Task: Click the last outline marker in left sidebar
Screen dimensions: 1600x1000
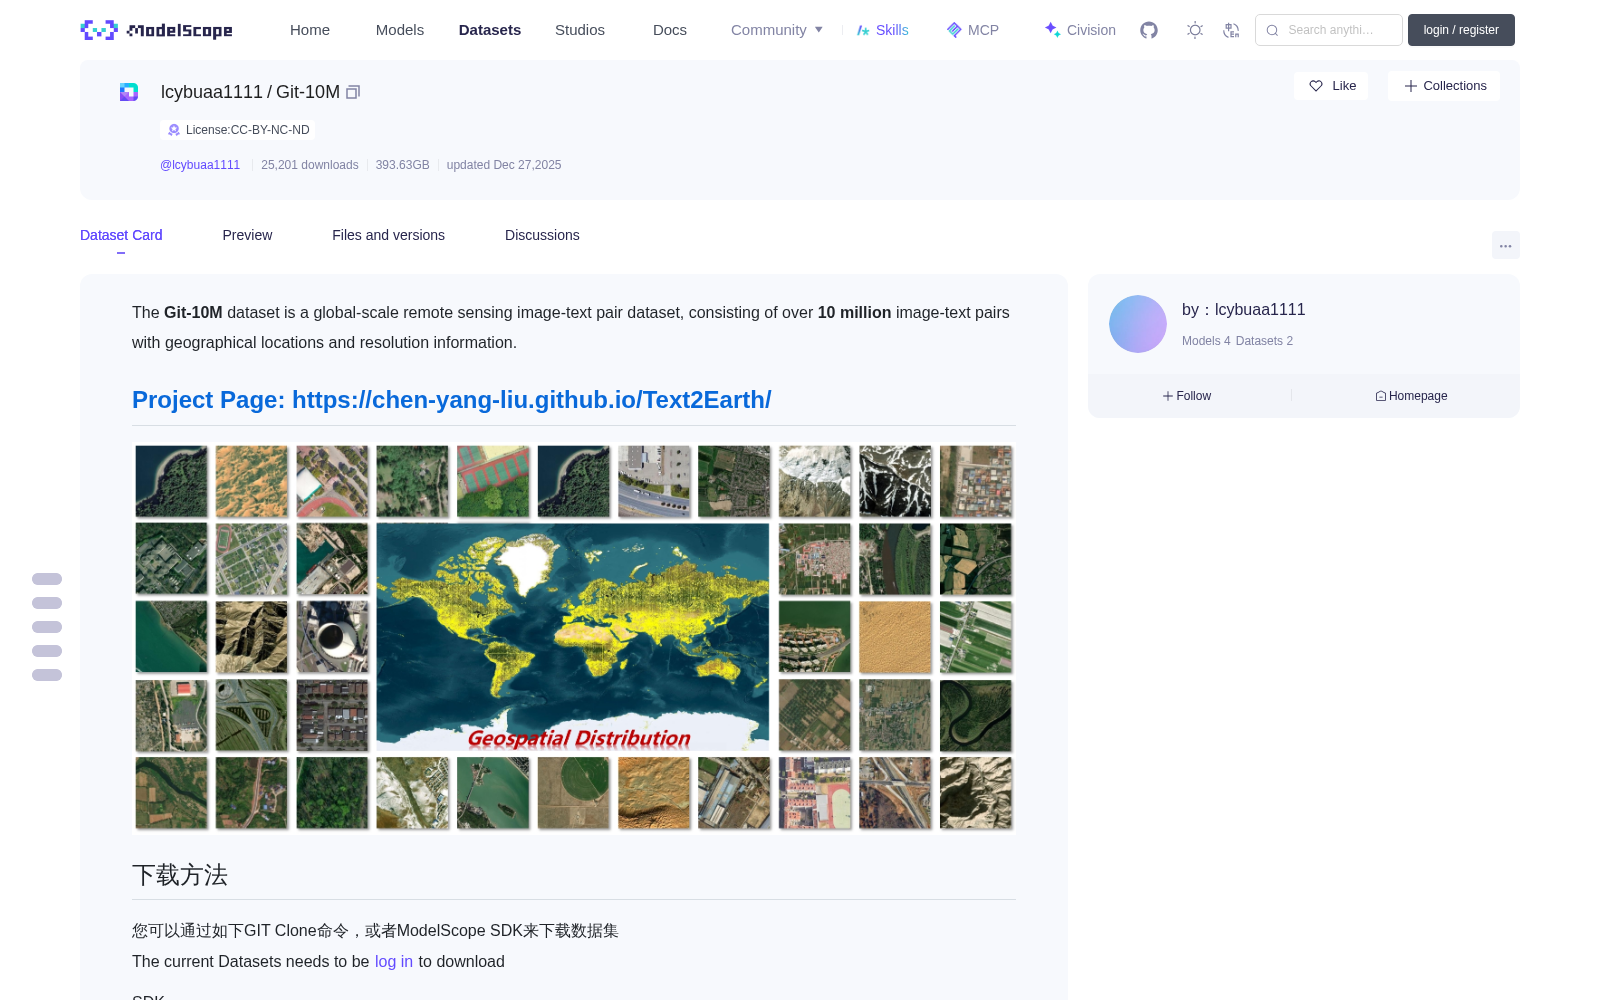Action: tap(47, 675)
